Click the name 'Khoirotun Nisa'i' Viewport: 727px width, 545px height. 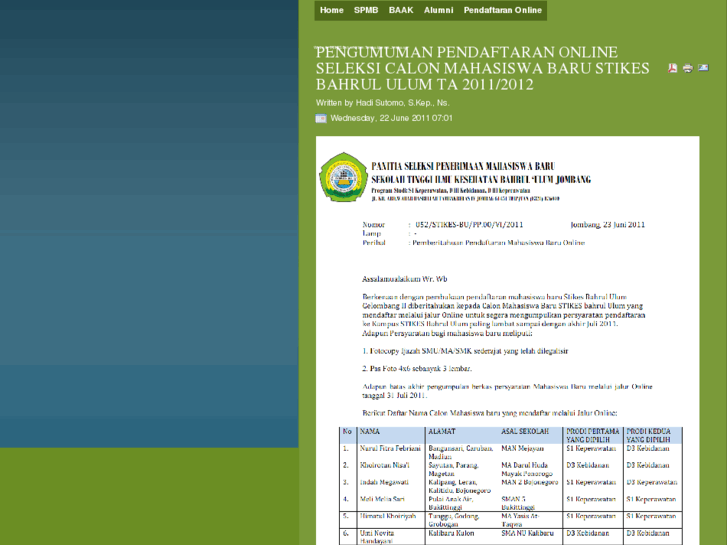[x=384, y=465]
